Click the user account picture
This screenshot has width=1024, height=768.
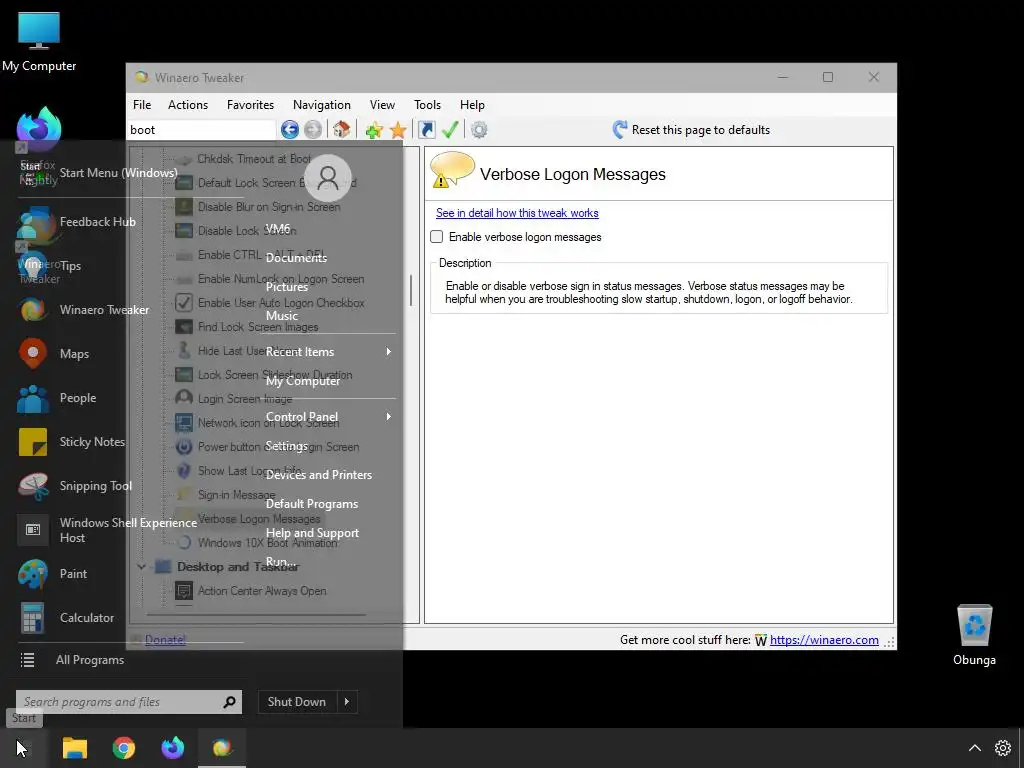(328, 178)
